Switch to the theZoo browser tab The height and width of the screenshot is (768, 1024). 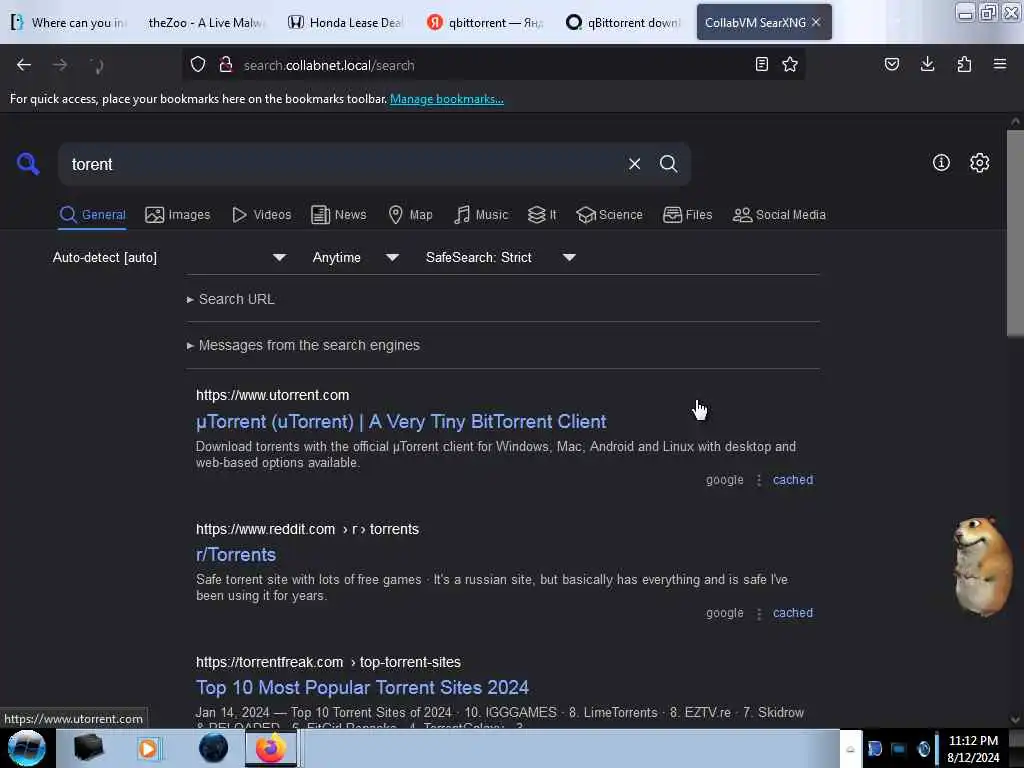tap(205, 22)
